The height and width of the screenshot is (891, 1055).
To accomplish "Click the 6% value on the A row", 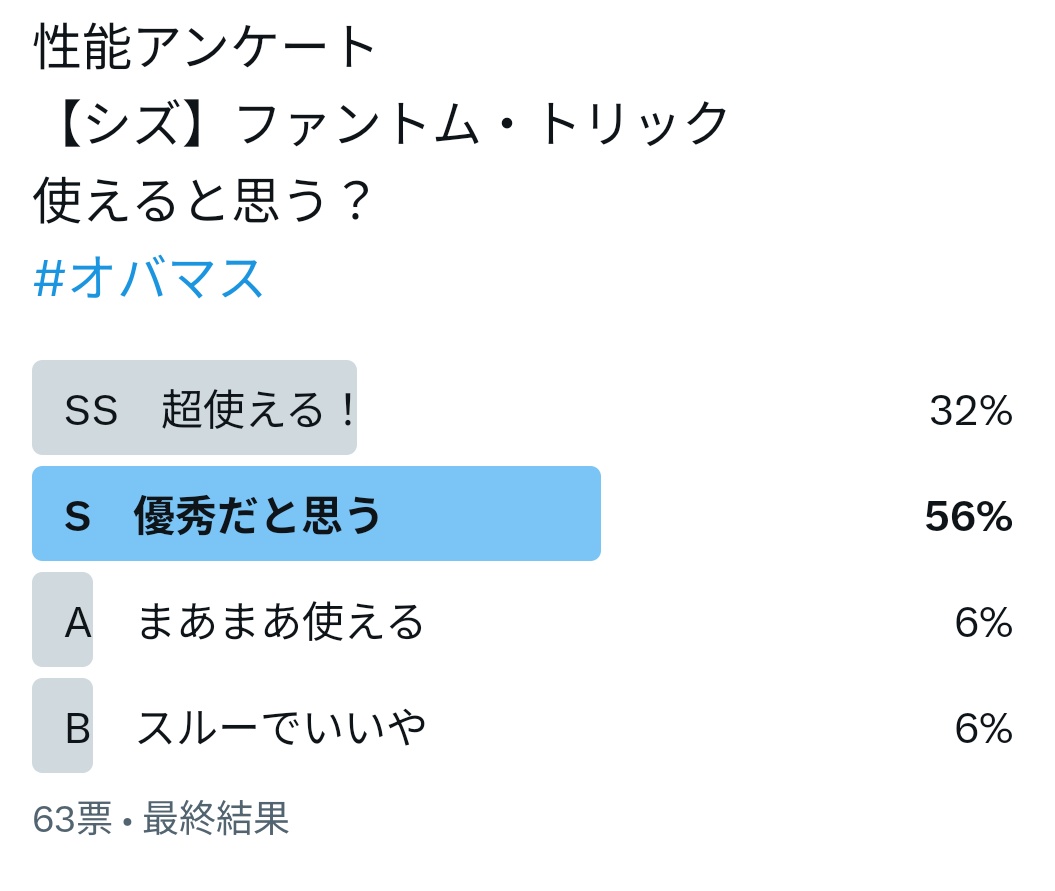I will (983, 622).
